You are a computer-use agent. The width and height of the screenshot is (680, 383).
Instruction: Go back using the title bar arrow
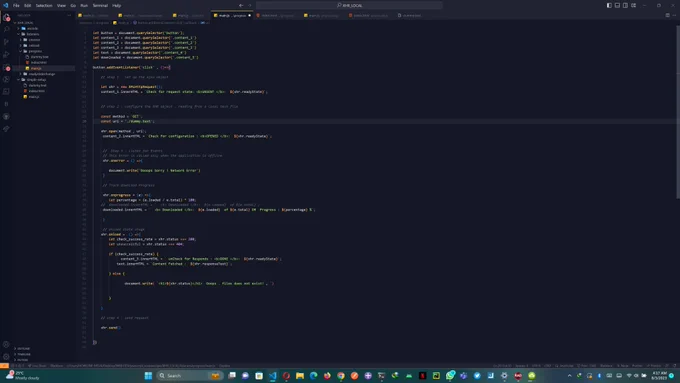tap(241, 5)
